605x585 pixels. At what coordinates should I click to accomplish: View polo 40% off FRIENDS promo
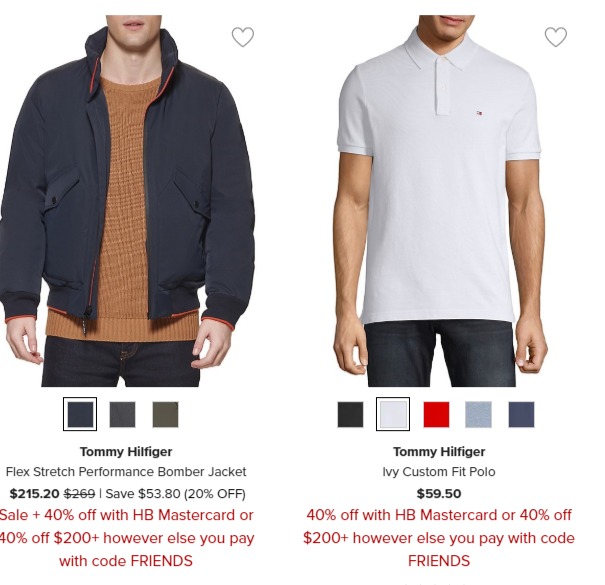[439, 538]
